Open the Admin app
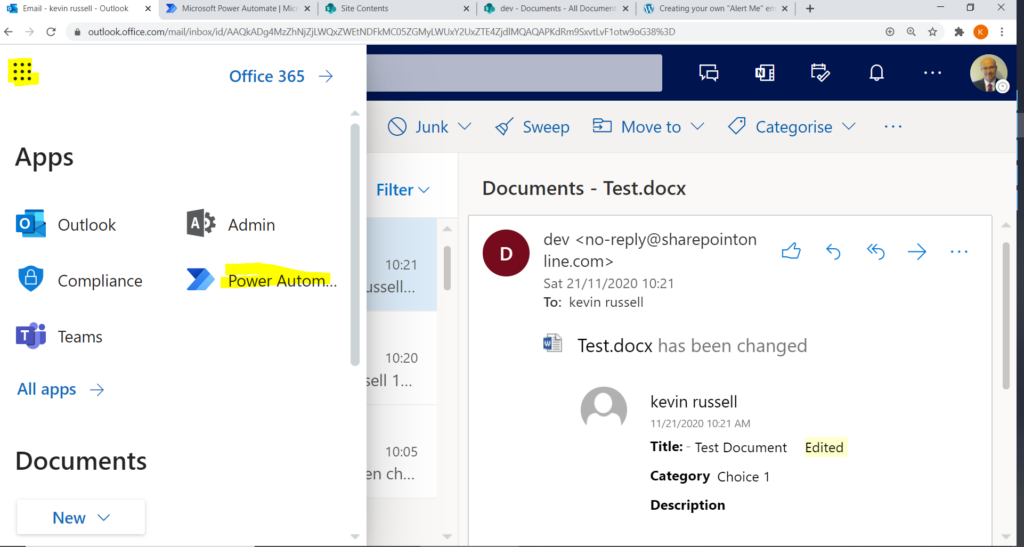The width and height of the screenshot is (1024, 547). pyautogui.click(x=231, y=225)
